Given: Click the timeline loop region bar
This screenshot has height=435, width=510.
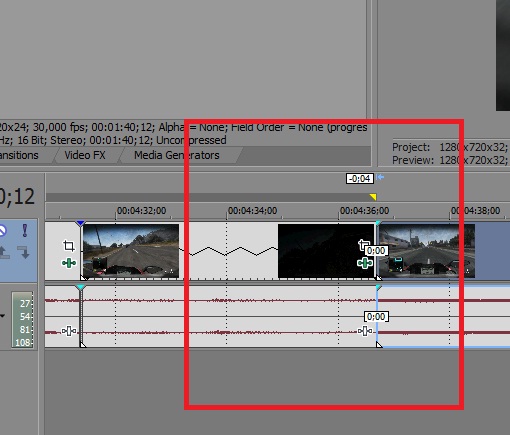Looking at the screenshot, I should pyautogui.click(x=210, y=197).
